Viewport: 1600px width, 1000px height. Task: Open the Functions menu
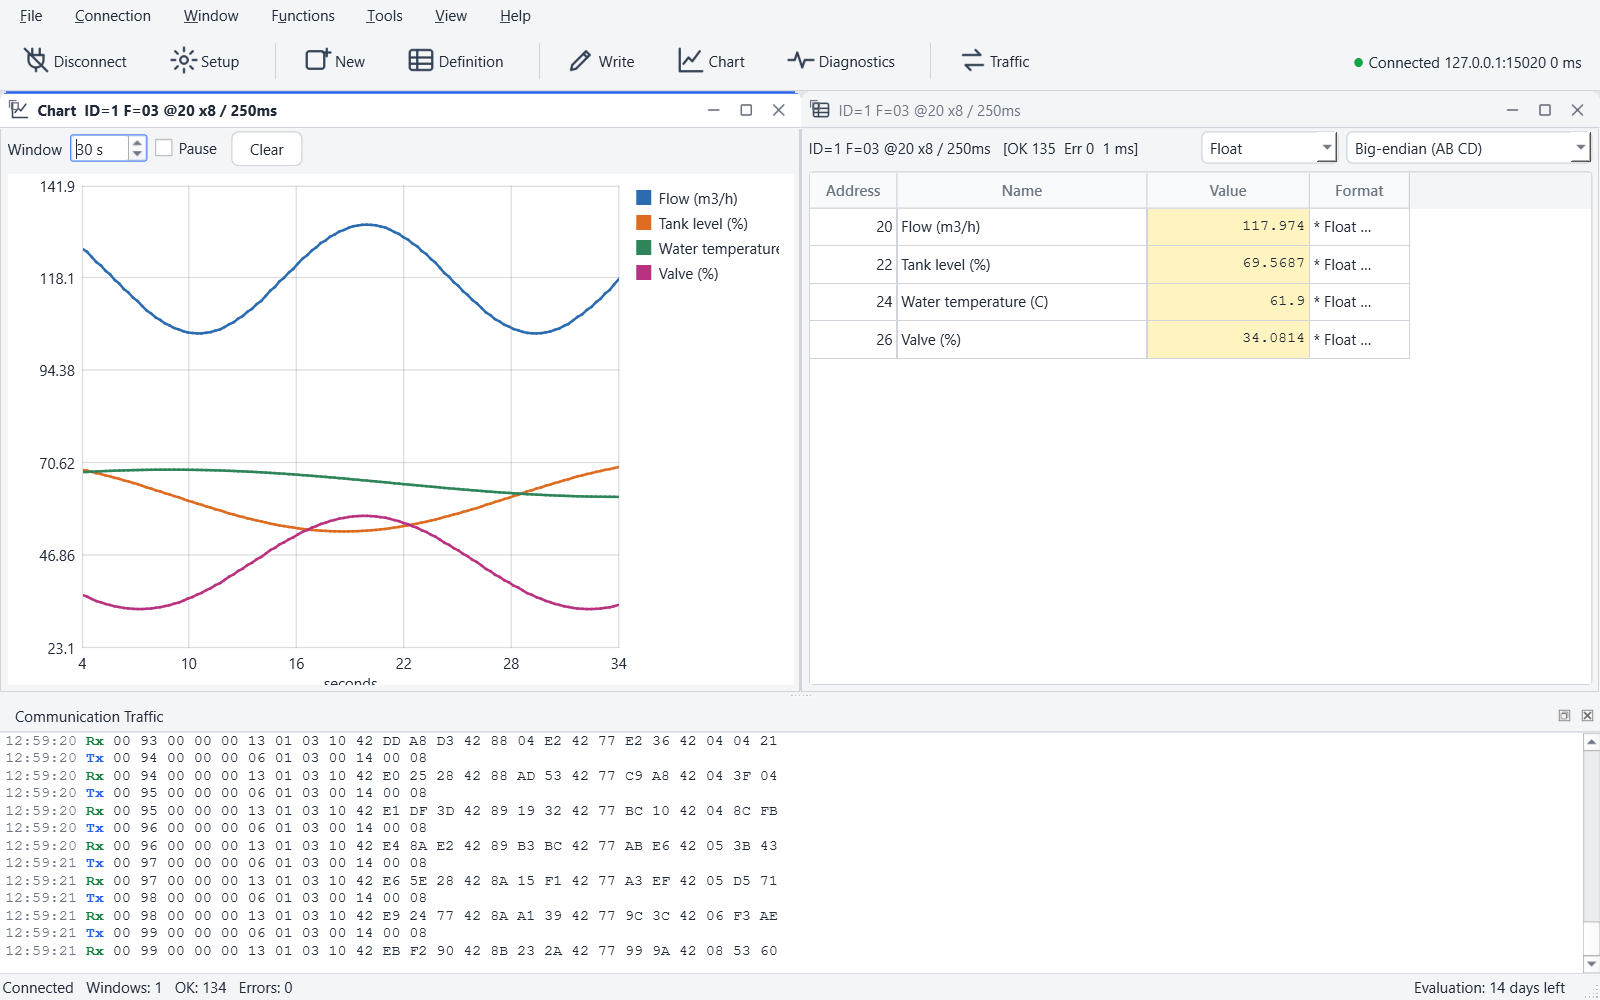click(x=303, y=16)
